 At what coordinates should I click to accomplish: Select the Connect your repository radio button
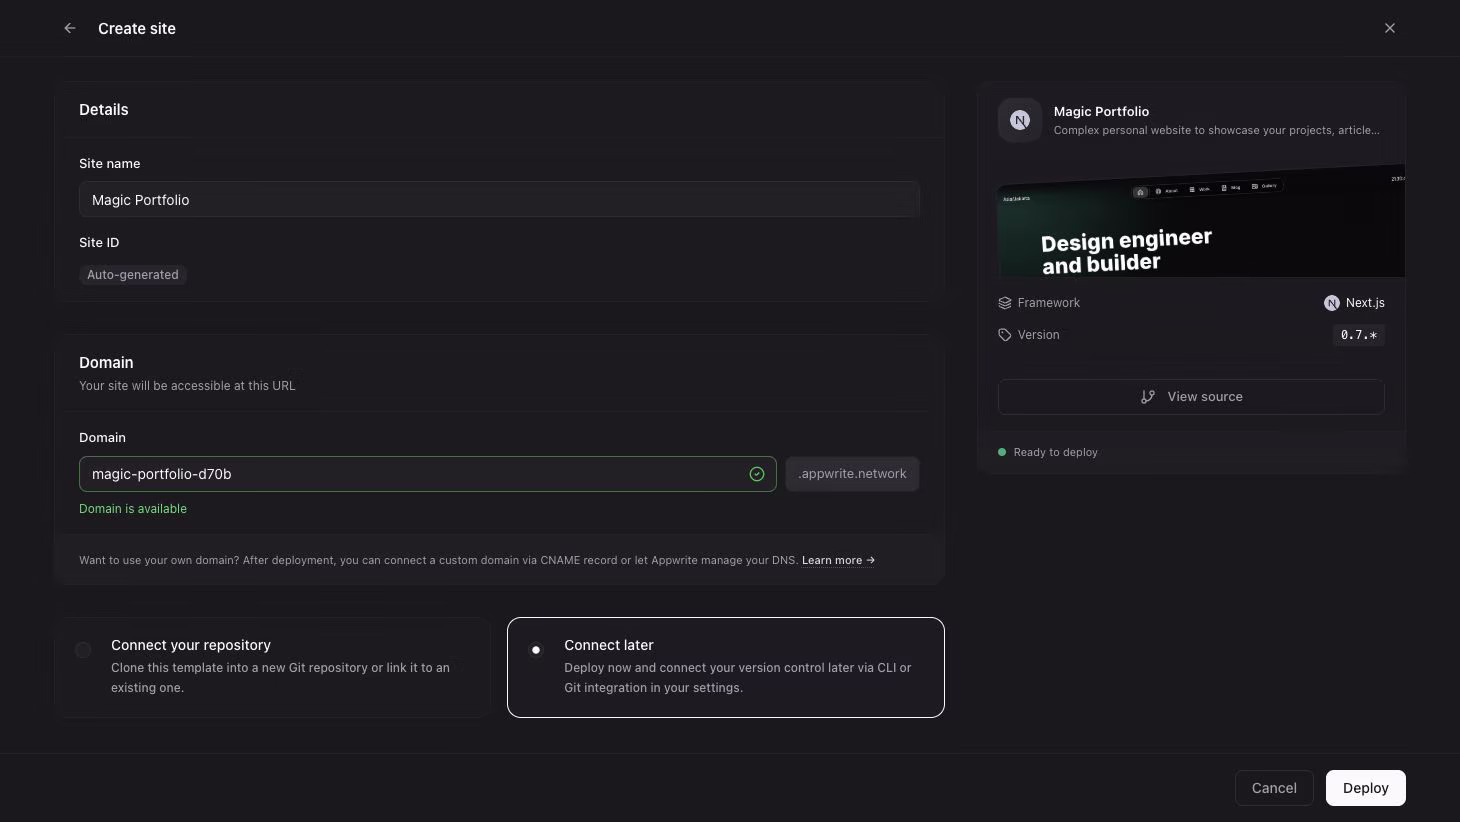click(x=84, y=650)
